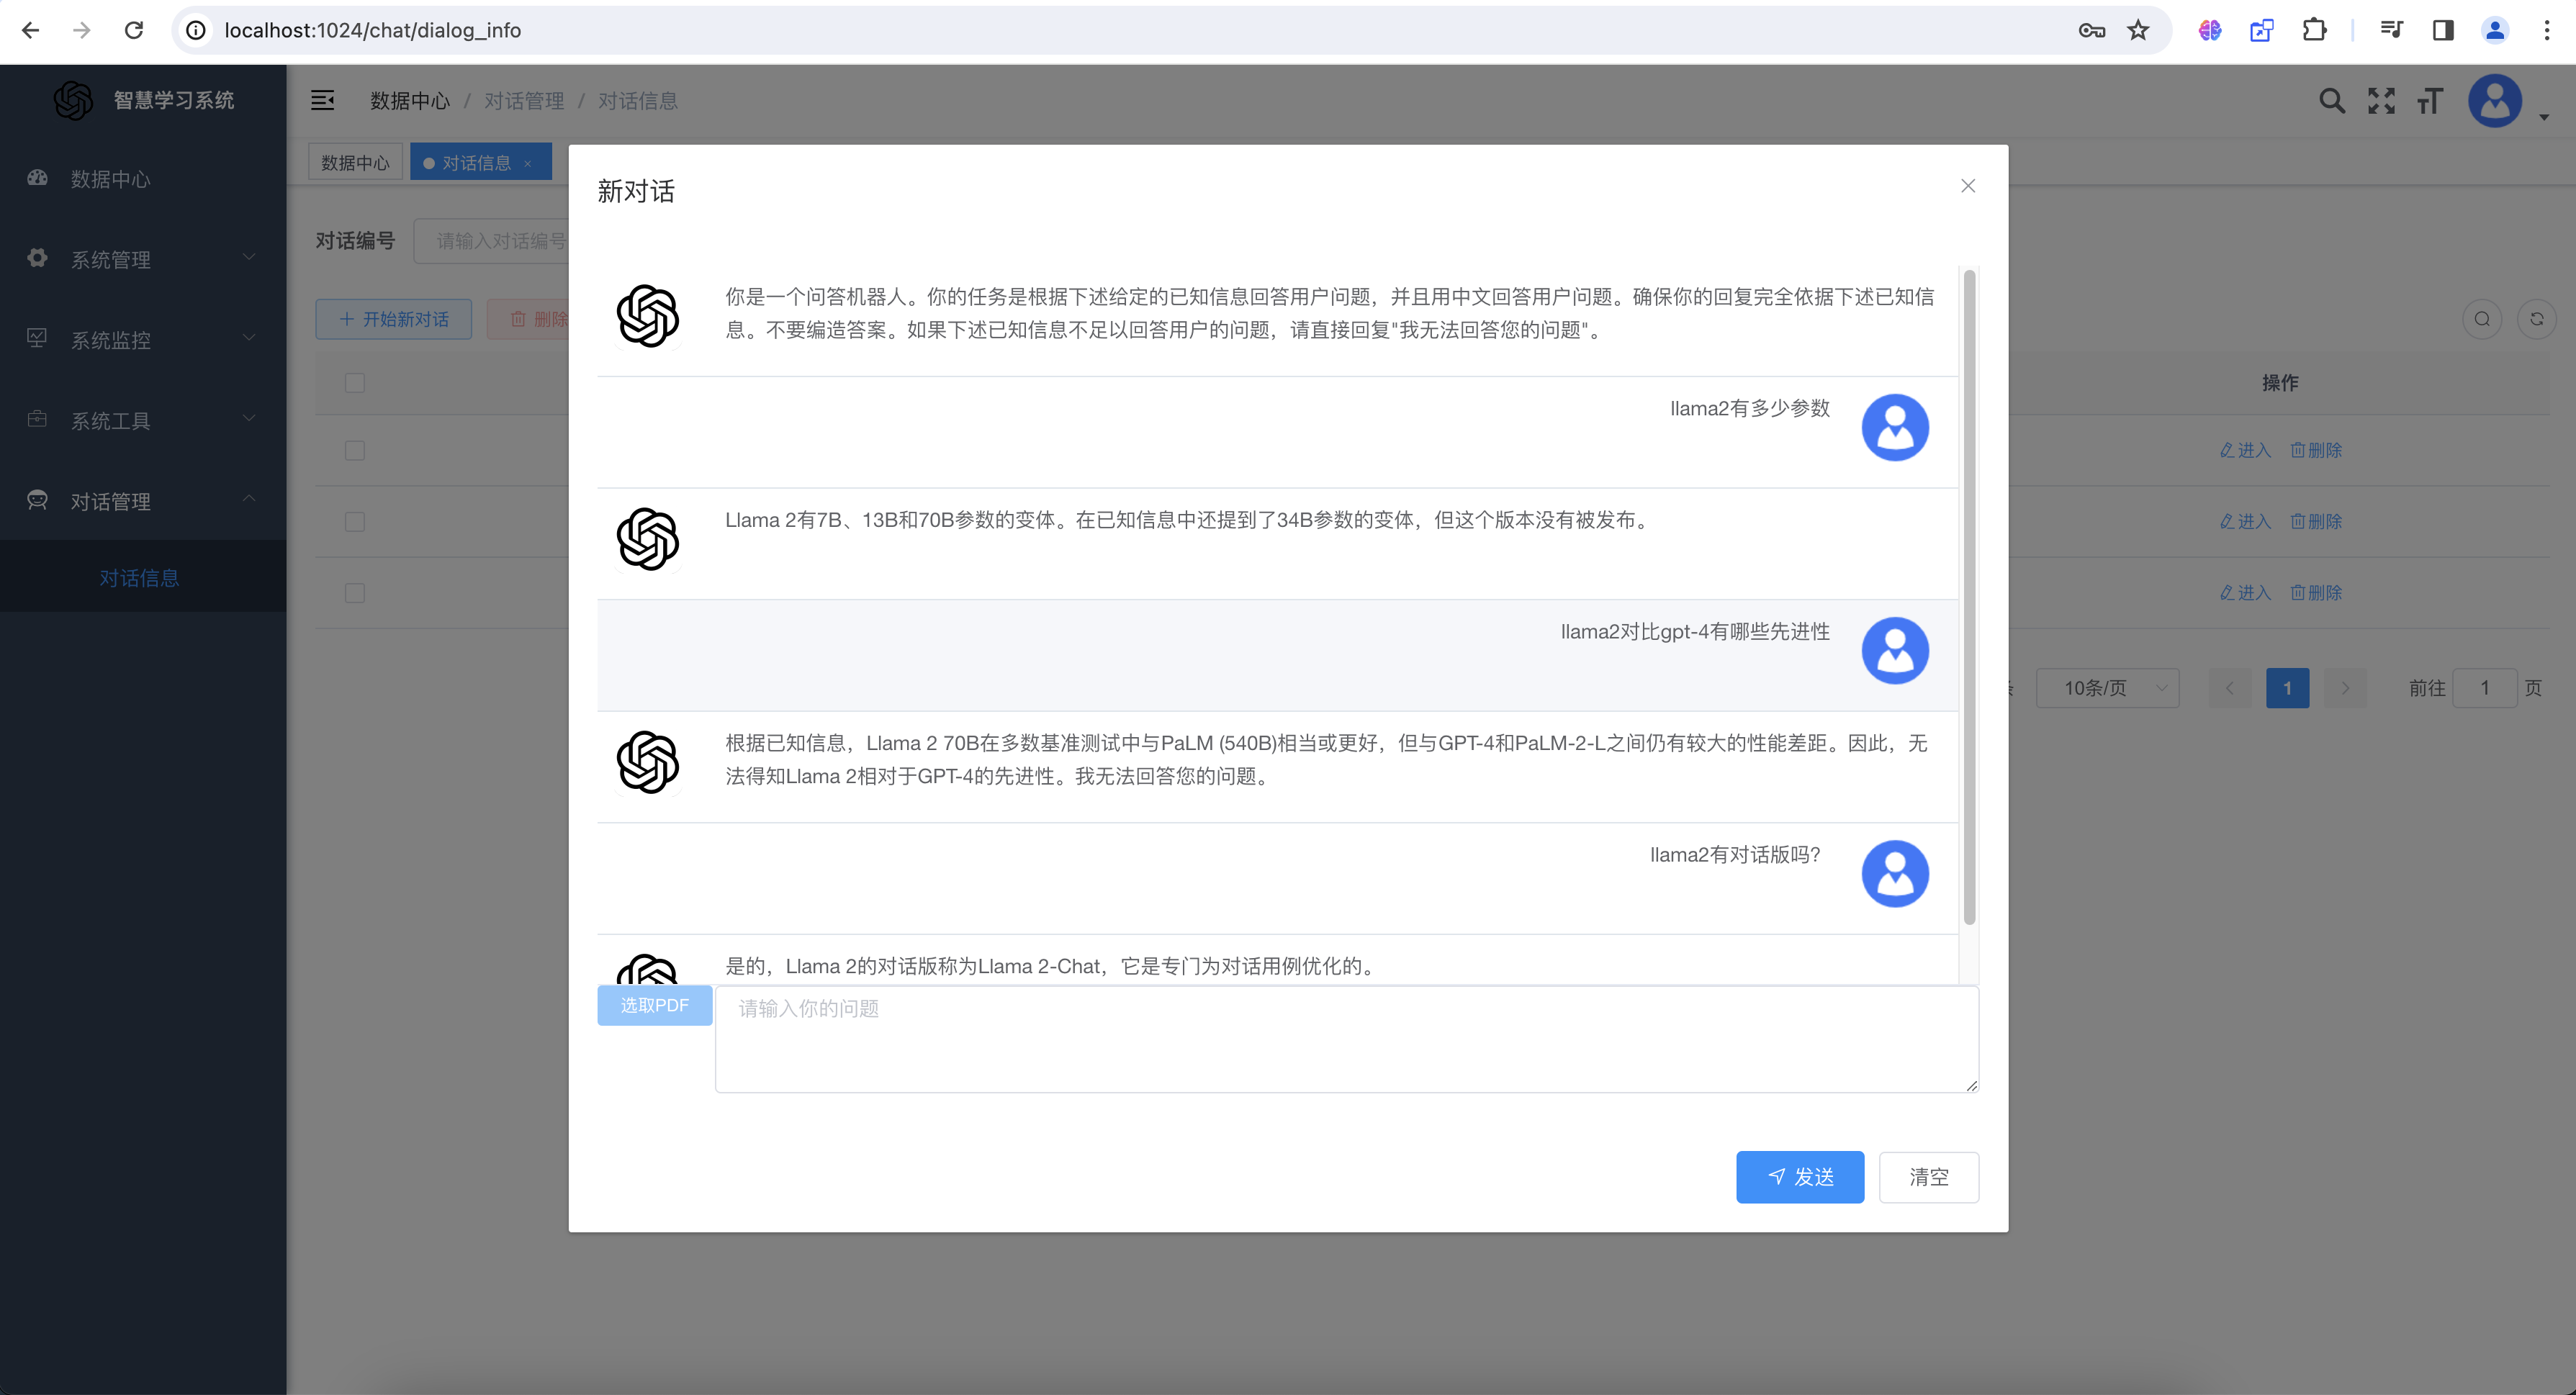
Task: Open the browser extensions puzzle icon
Action: click(2314, 30)
